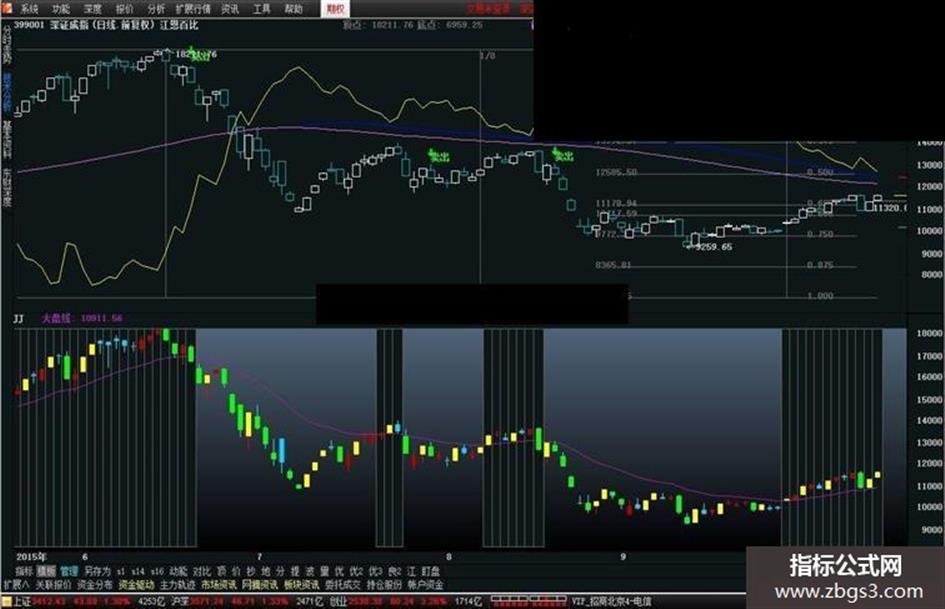Switch to the 资金分布 tab
Screen dimensions: 945x609
pos(95,584)
